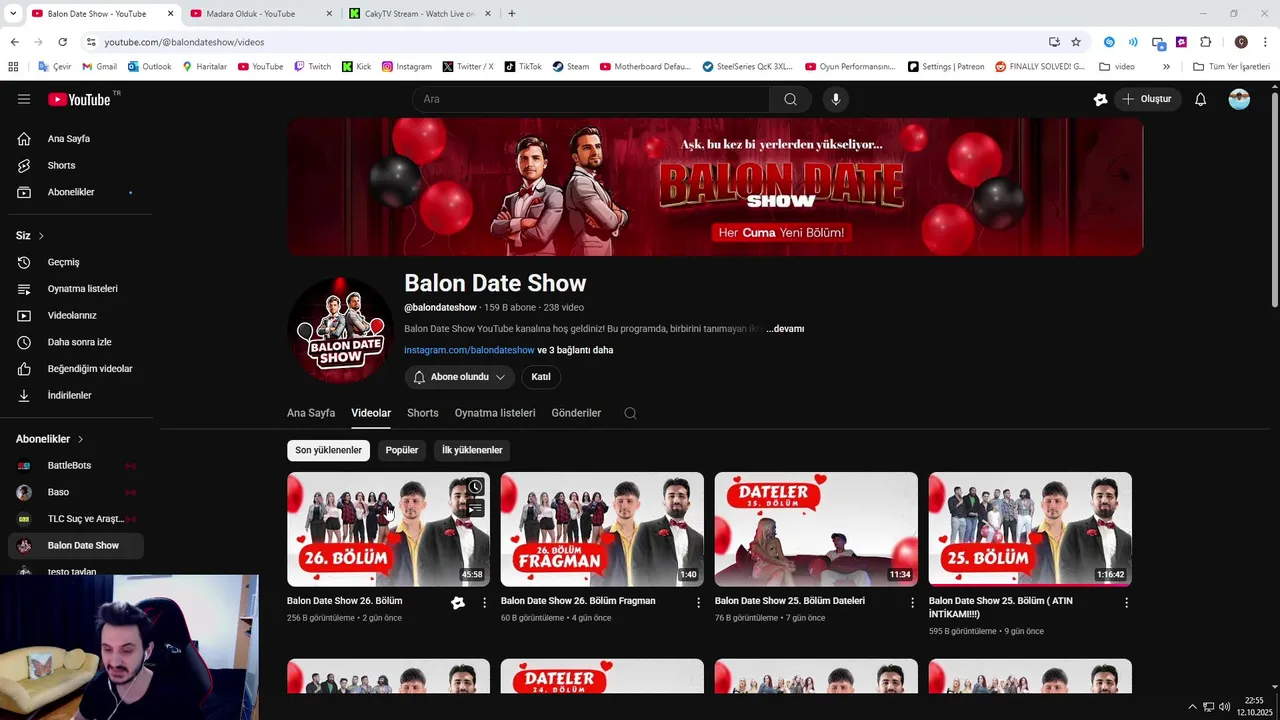The width and height of the screenshot is (1280, 720).
Task: Open Abone olundu subscription dropdown
Action: pos(459,377)
